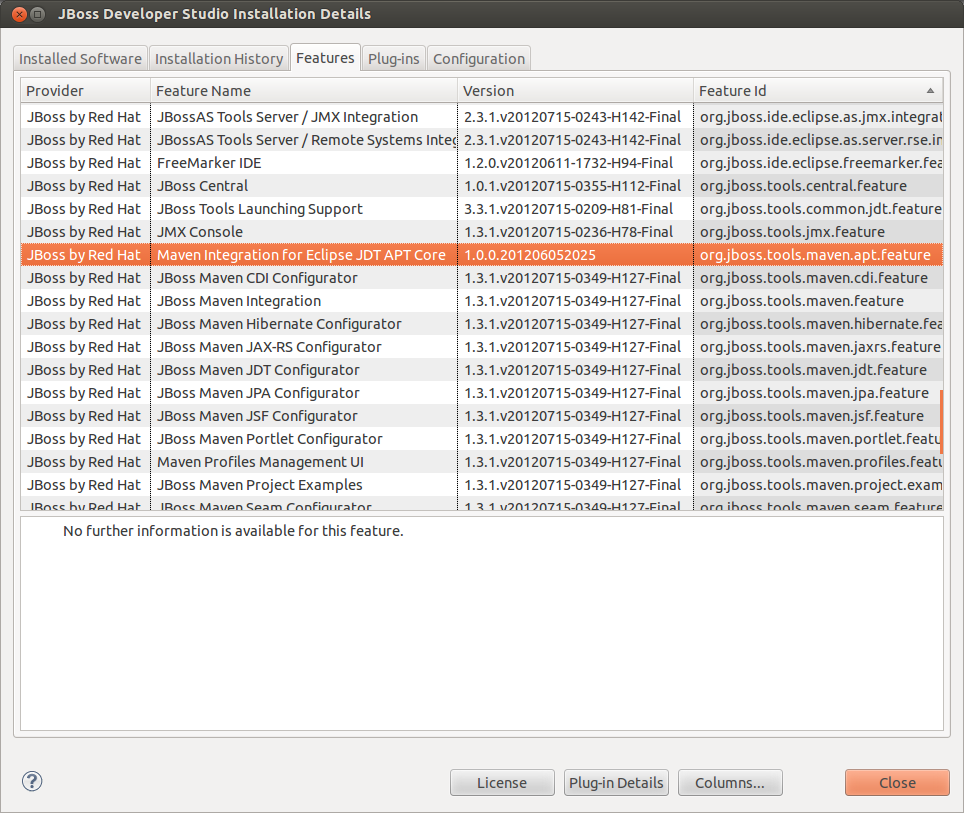The width and height of the screenshot is (964, 813).
Task: Switch to the Plug-ins tab
Action: (393, 58)
